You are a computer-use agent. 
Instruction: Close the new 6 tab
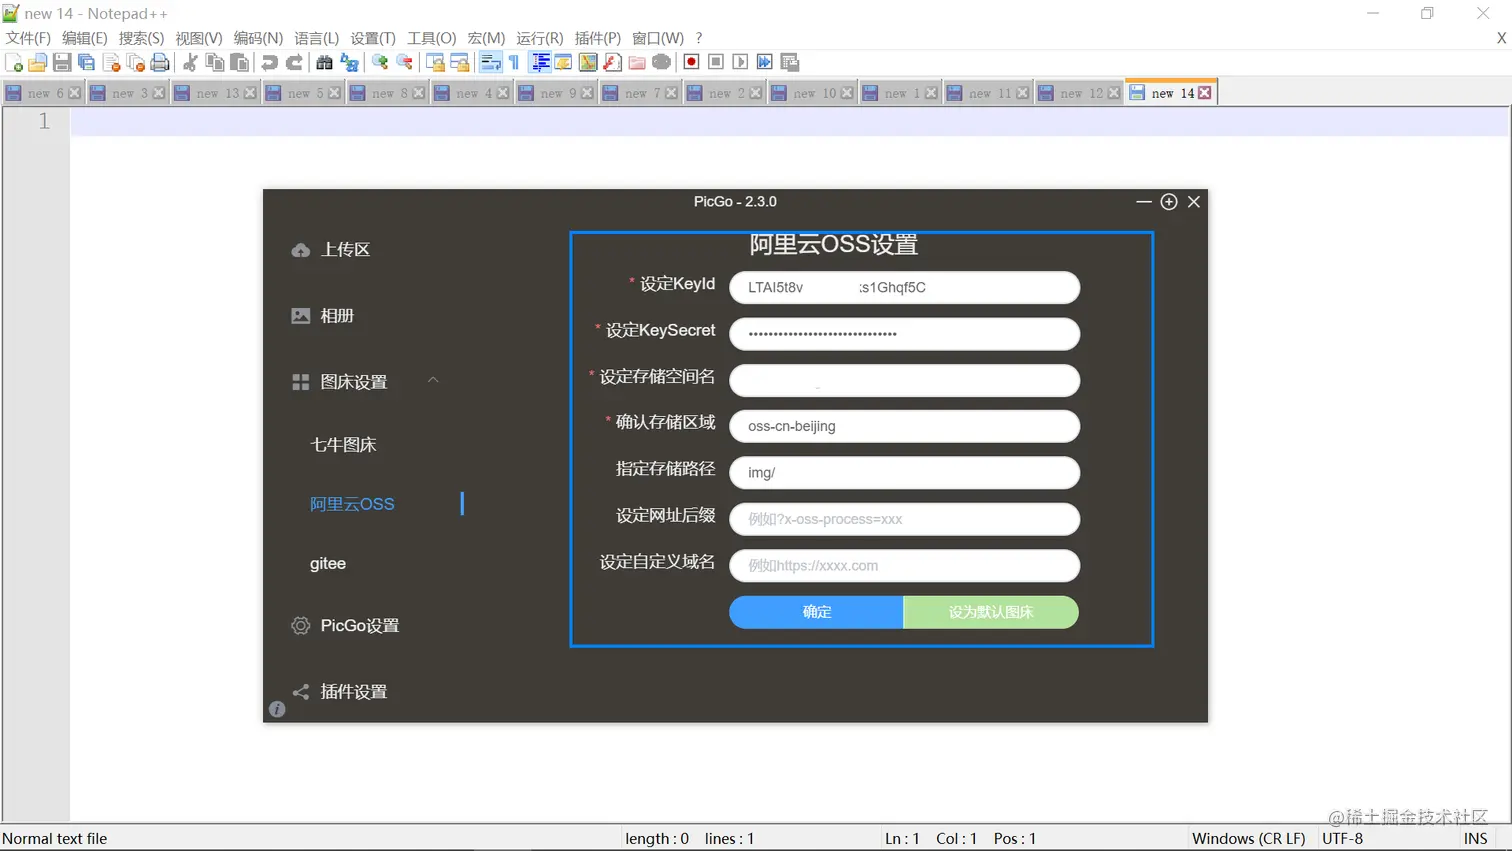click(x=74, y=93)
